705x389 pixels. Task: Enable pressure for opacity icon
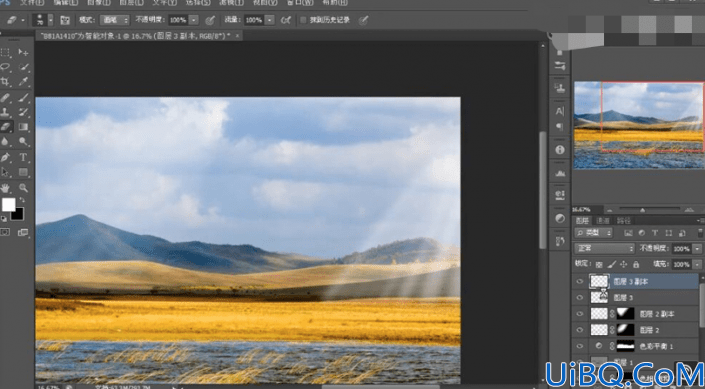point(210,20)
